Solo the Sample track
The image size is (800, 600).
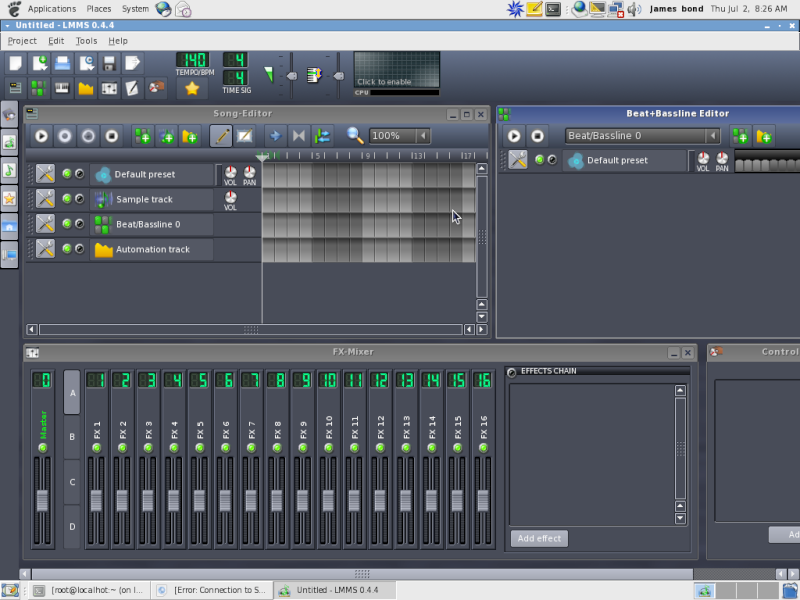tap(80, 199)
